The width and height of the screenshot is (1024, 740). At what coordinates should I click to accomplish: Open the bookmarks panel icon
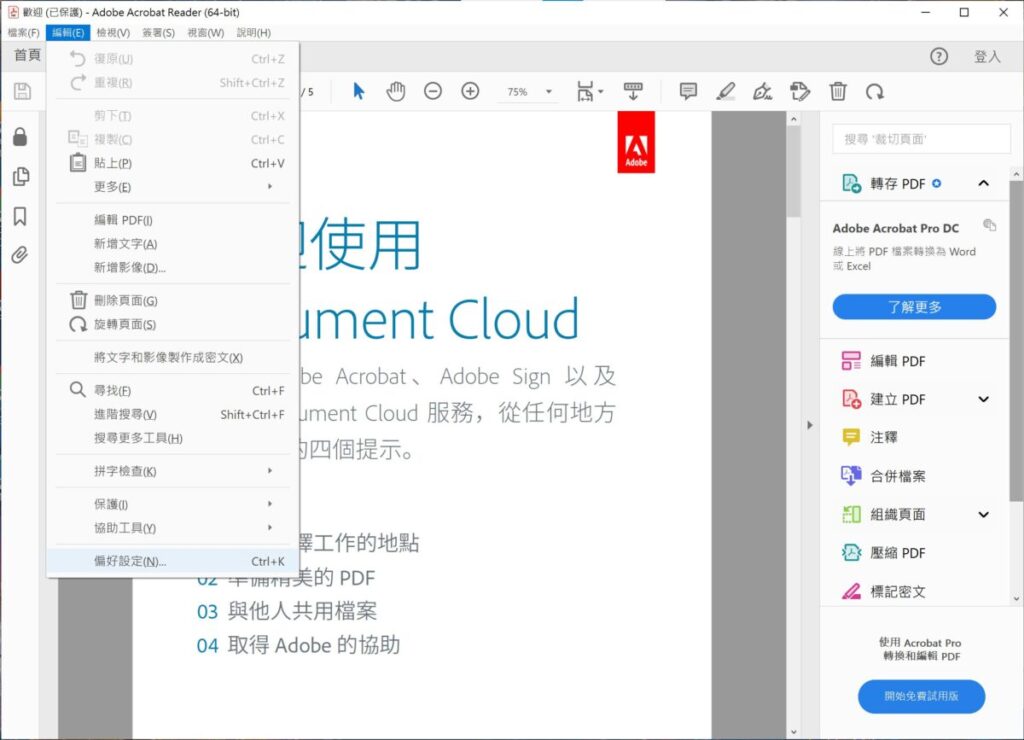(20, 216)
